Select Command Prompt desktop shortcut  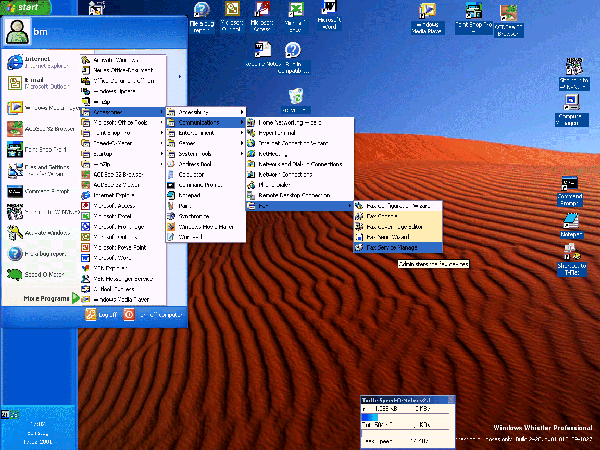(x=570, y=191)
